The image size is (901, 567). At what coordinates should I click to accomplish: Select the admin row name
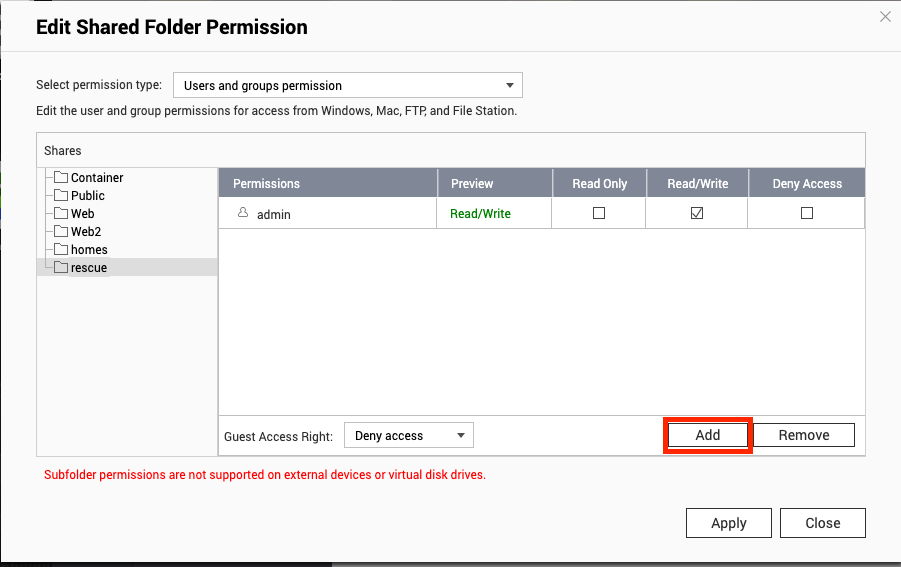[274, 214]
